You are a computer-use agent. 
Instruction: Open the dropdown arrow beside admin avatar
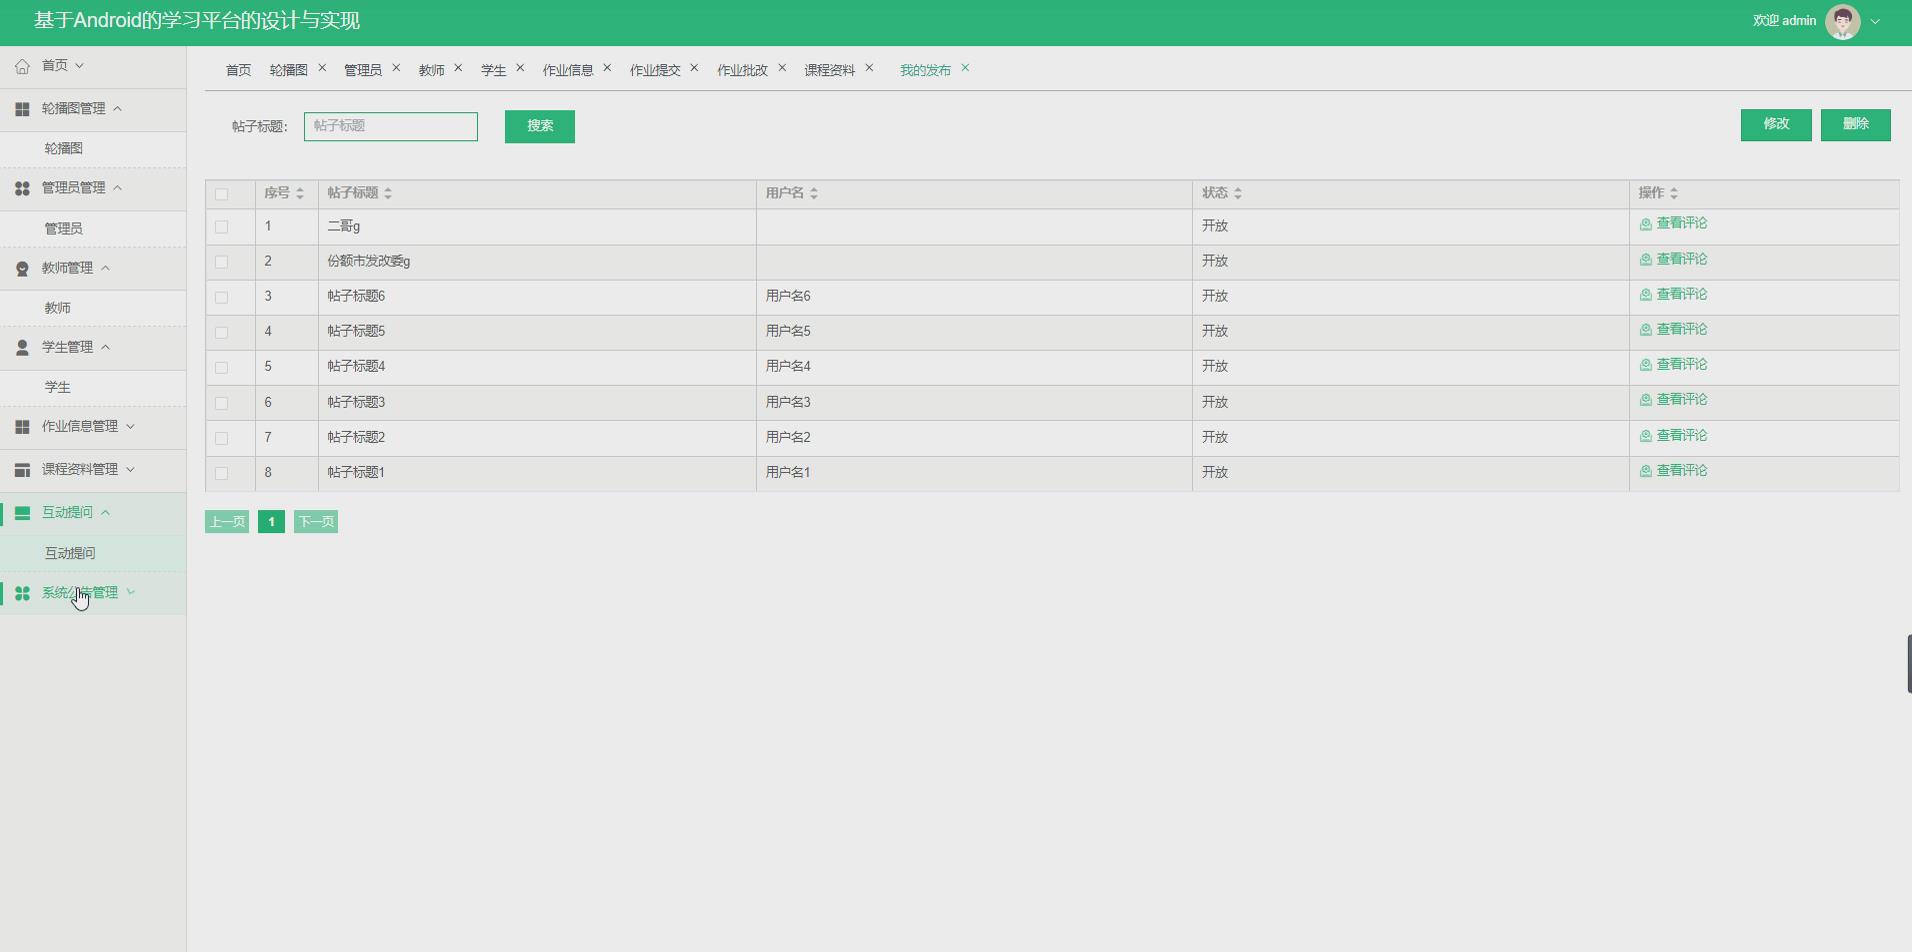coord(1873,20)
